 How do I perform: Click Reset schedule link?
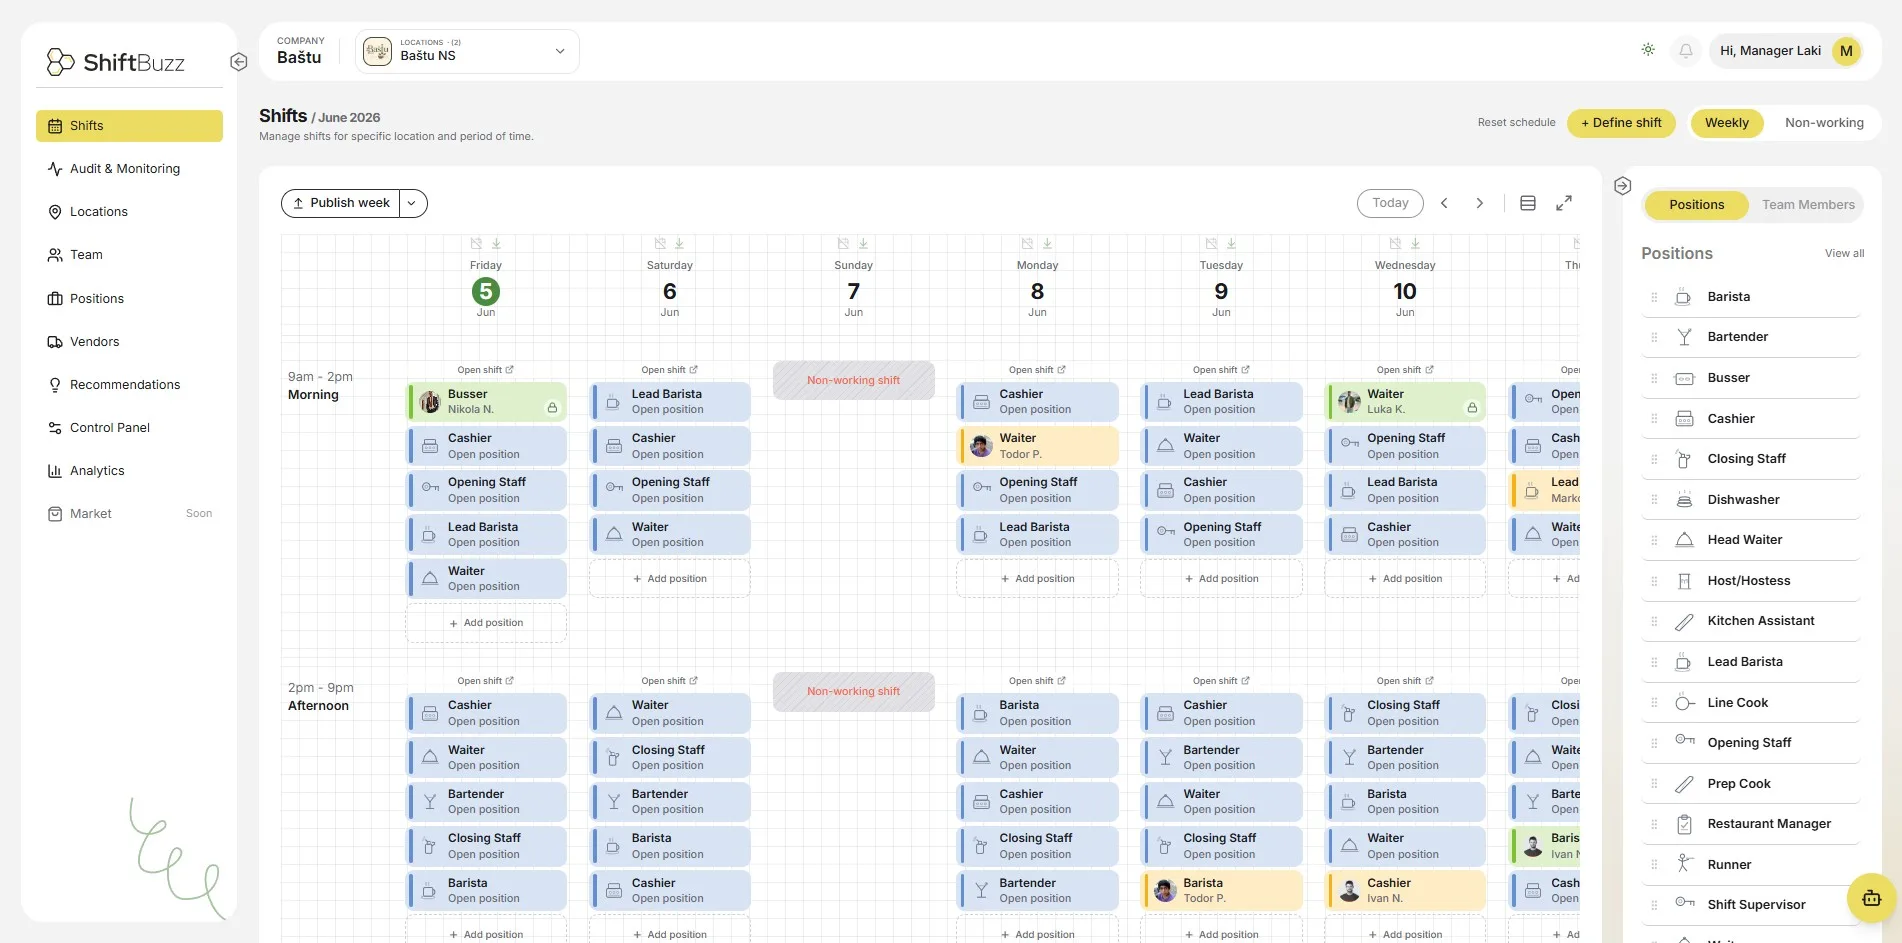pyautogui.click(x=1516, y=123)
